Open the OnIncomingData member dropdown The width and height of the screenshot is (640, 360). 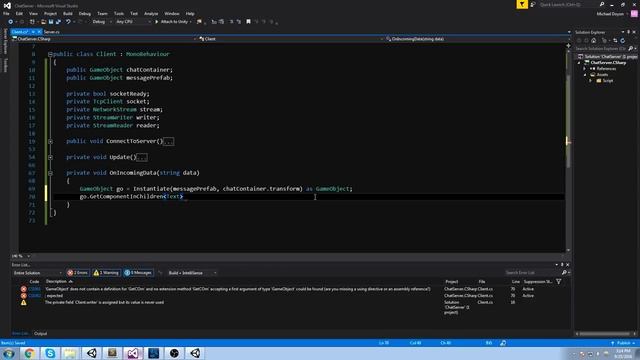click(477, 39)
